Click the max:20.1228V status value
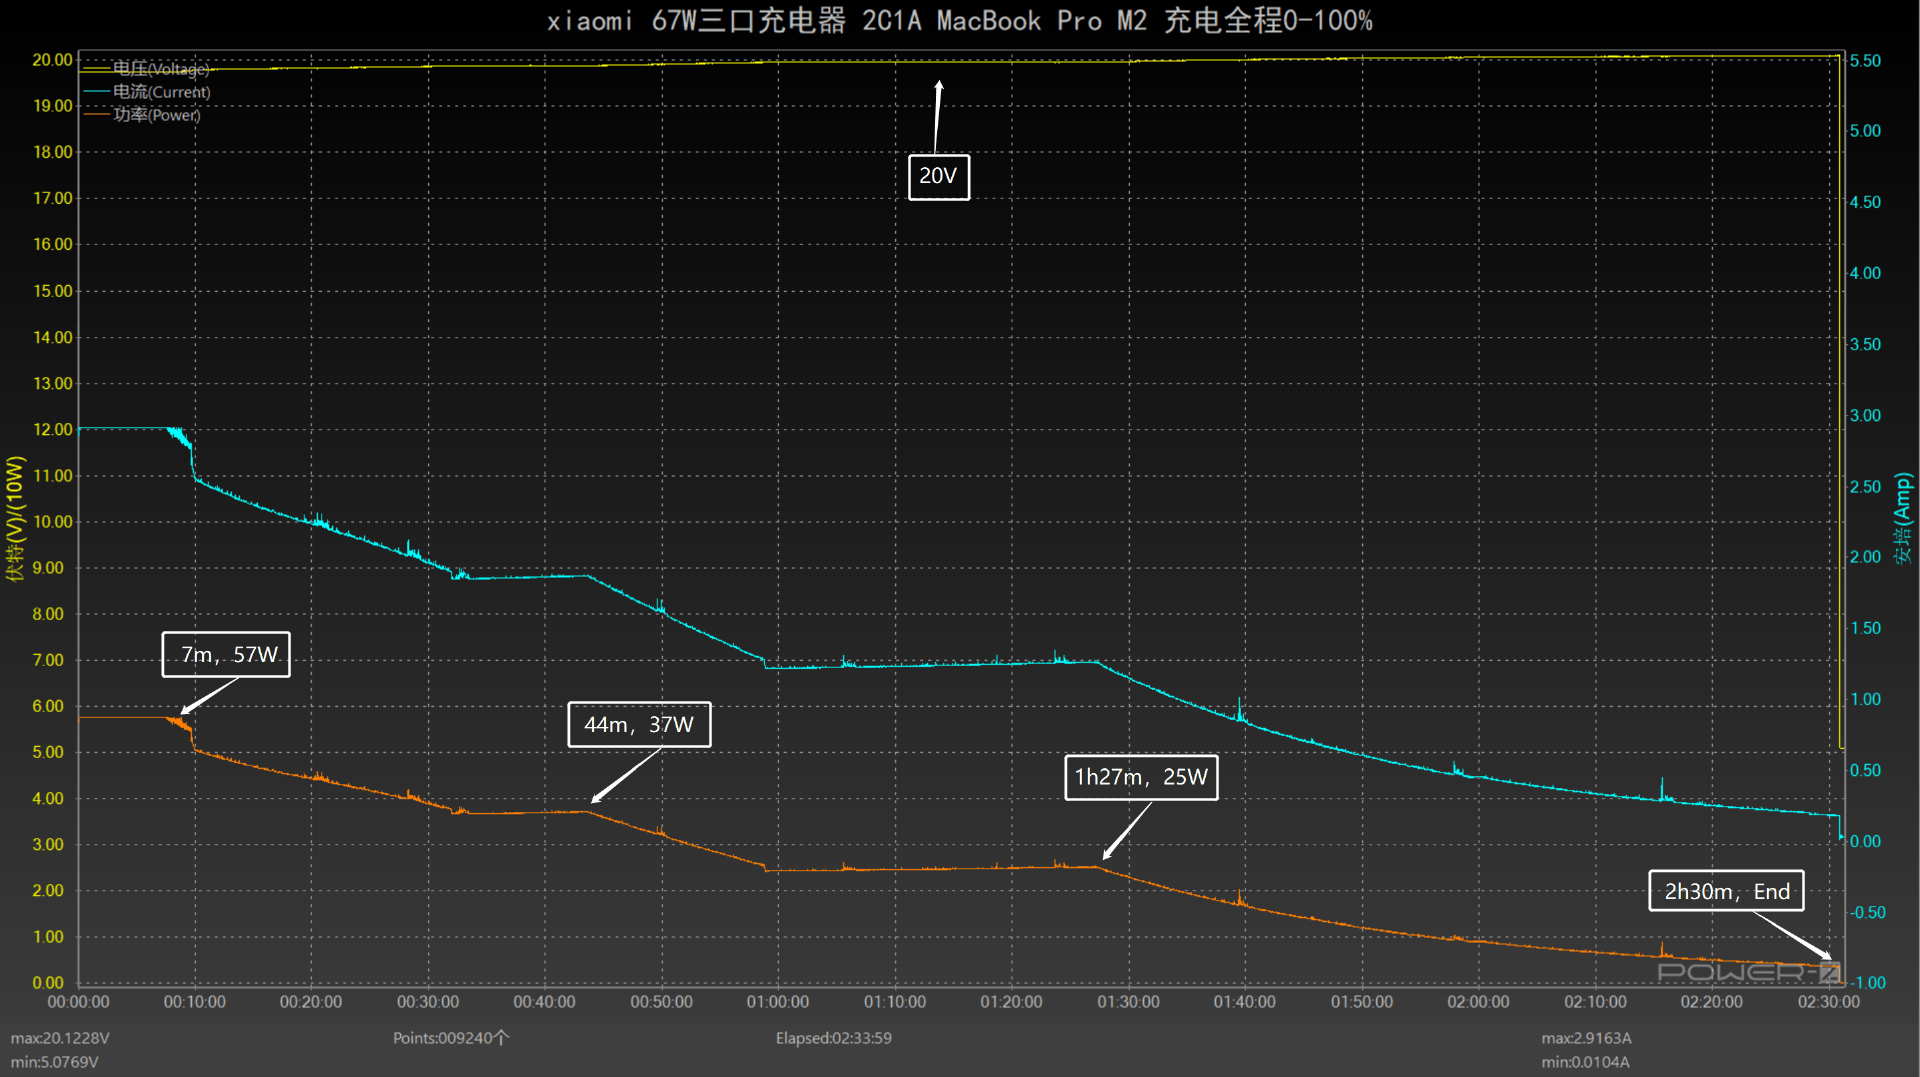The width and height of the screenshot is (1920, 1077). tap(60, 1038)
